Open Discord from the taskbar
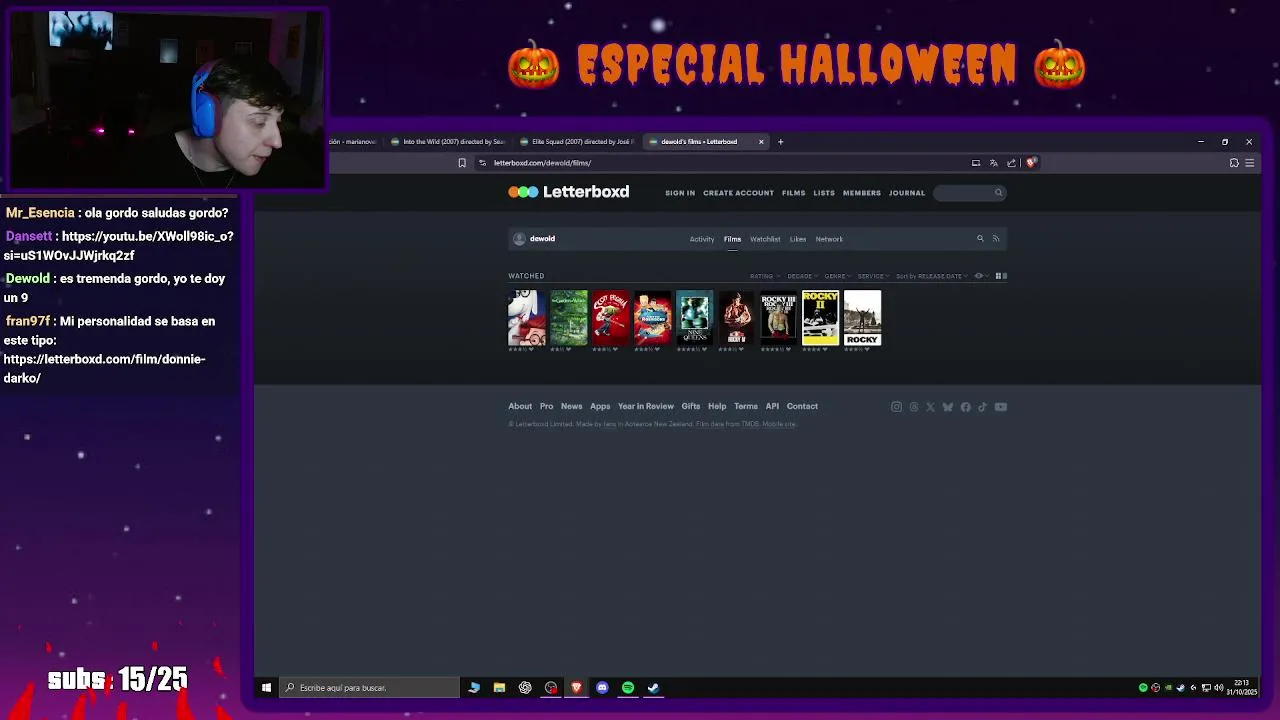The image size is (1280, 720). (602, 688)
